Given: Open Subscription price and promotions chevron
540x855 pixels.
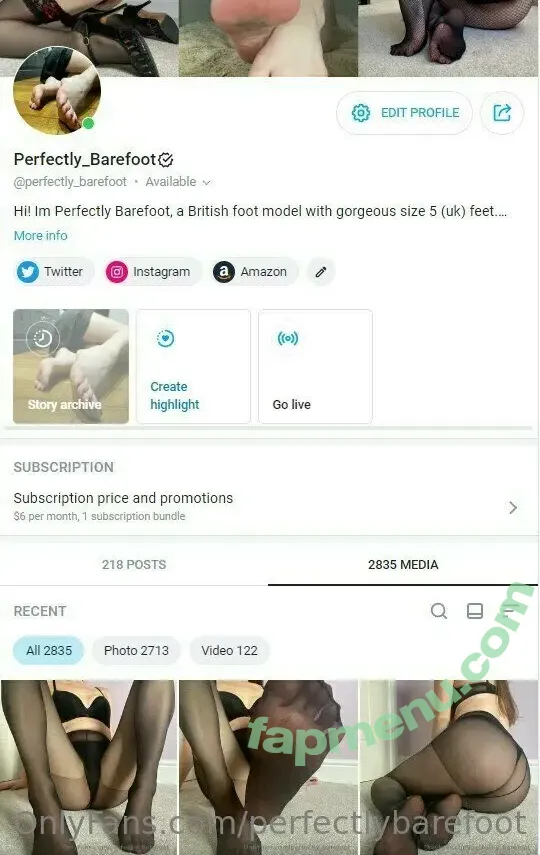Looking at the screenshot, I should 513,508.
